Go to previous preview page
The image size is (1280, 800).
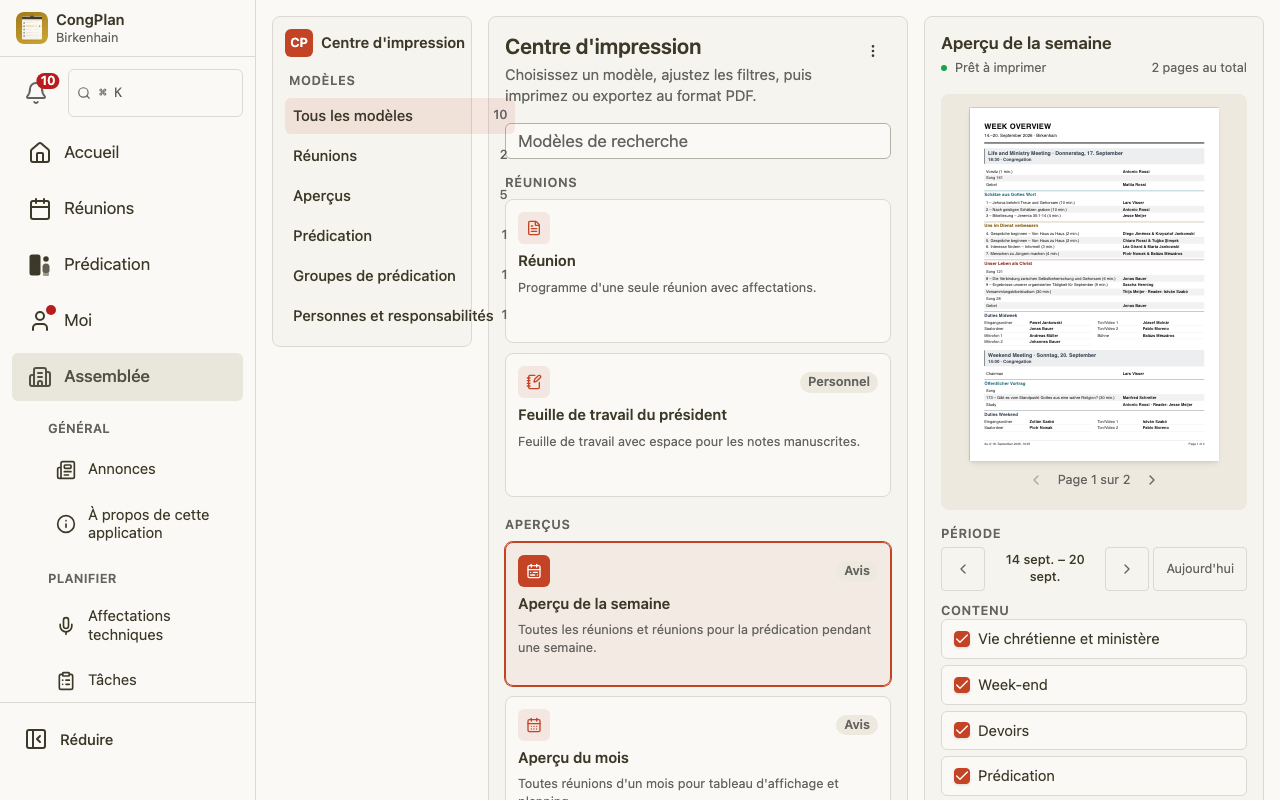tap(1036, 480)
